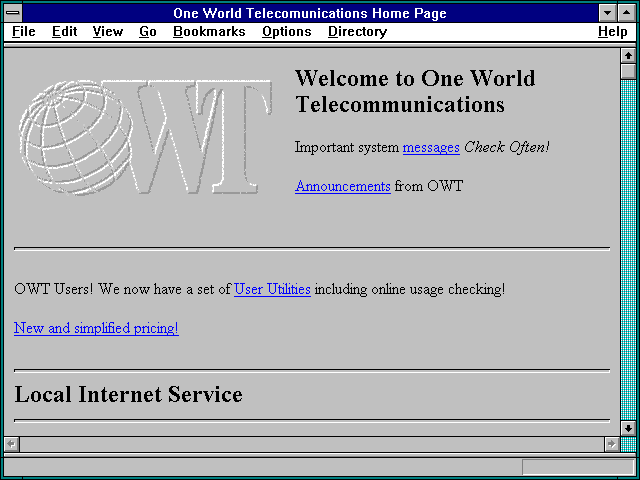Click the Welcome to One World Telecommunications heading
Viewport: 640px width, 480px height.
[415, 91]
